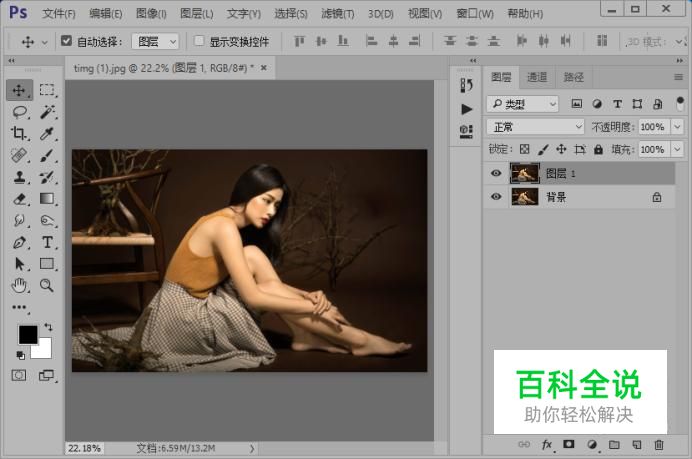692x459 pixels.
Task: Open the 滤镜(T) menu
Action: pyautogui.click(x=337, y=14)
